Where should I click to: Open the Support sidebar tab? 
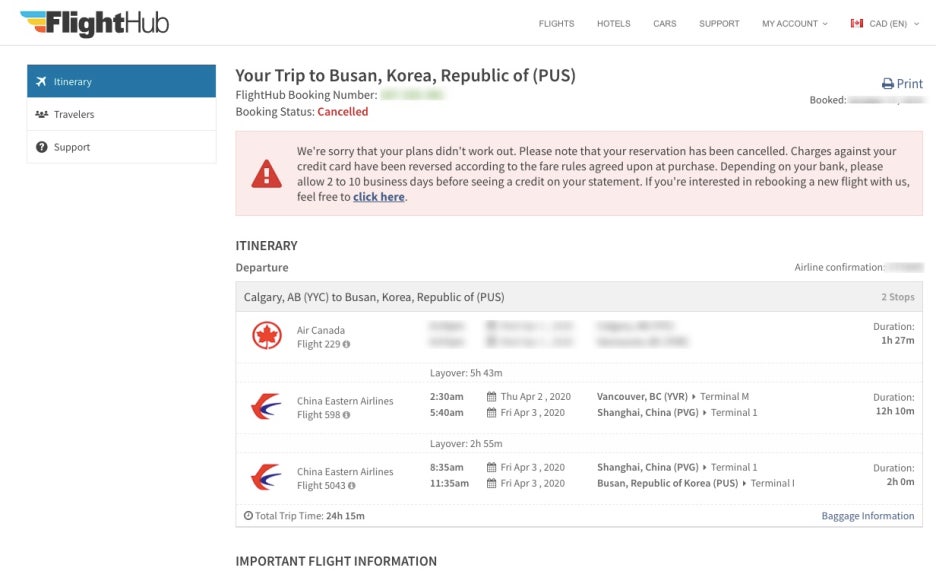(121, 147)
